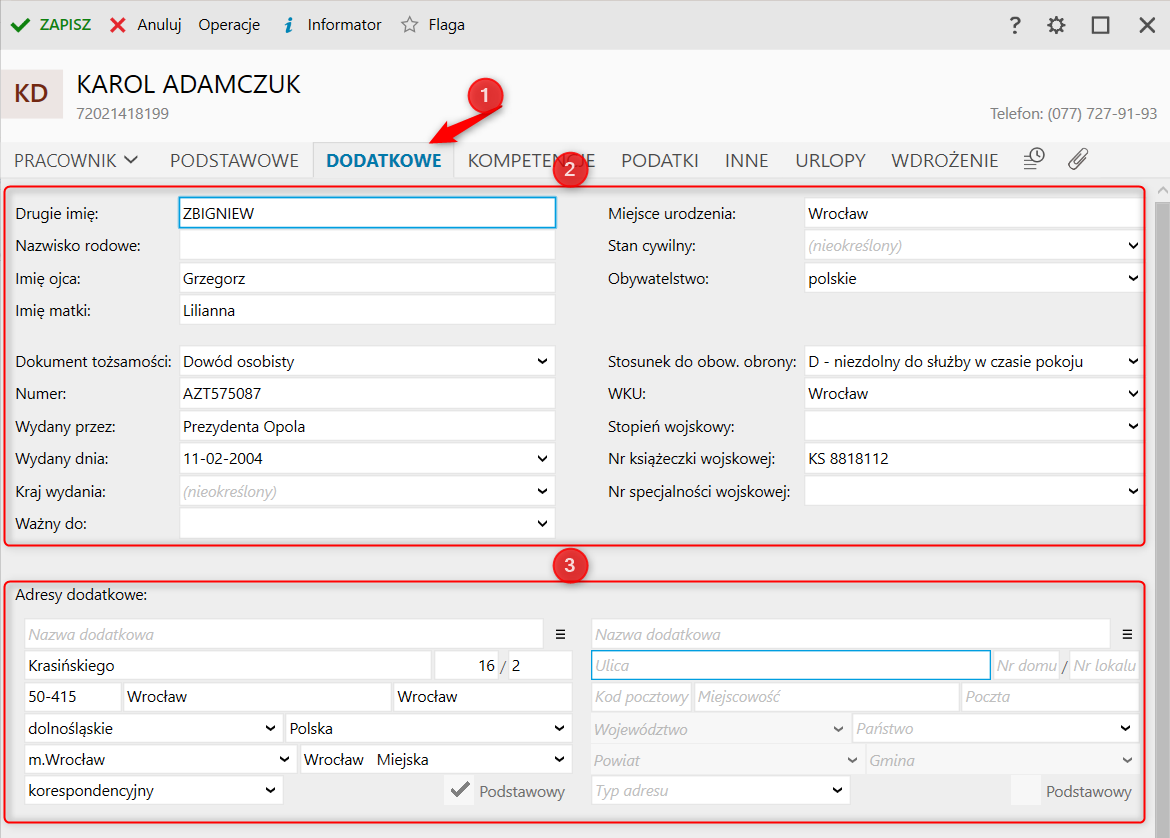
Task: Switch to the PODSTAWOWE tab
Action: coord(234,160)
